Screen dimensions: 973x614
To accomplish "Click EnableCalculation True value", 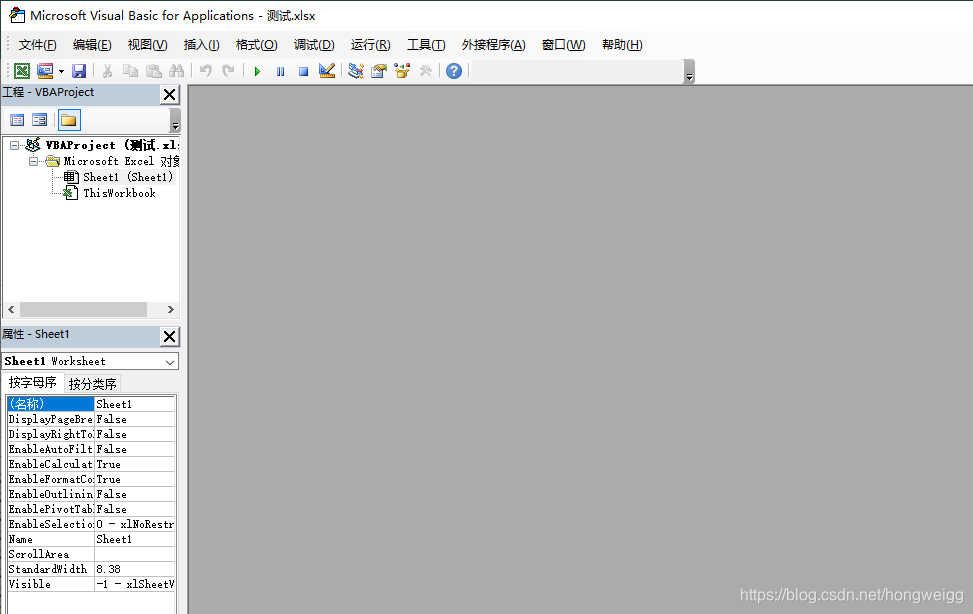I will point(134,464).
